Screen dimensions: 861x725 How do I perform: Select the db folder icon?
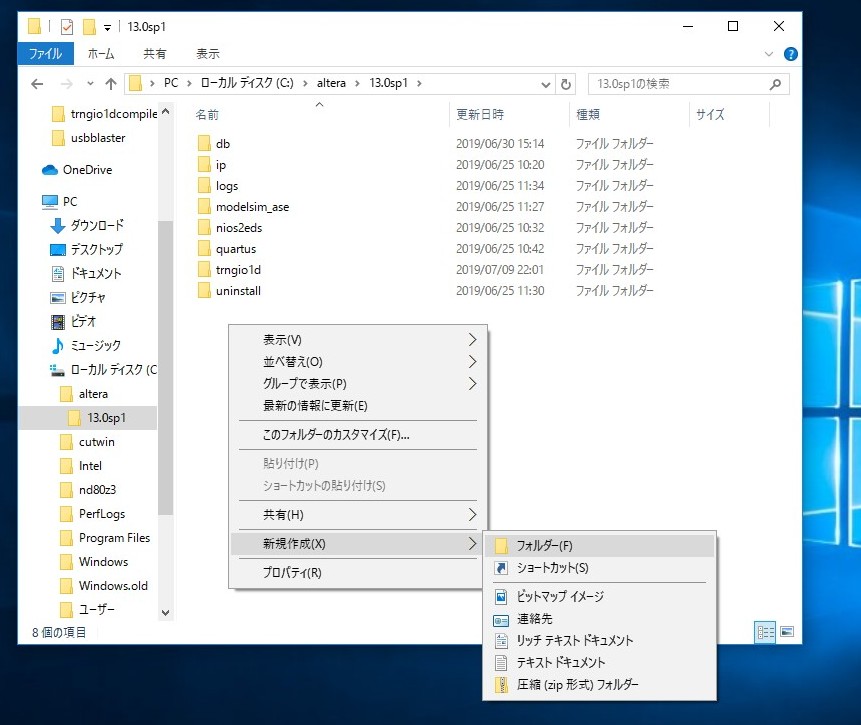[x=204, y=143]
